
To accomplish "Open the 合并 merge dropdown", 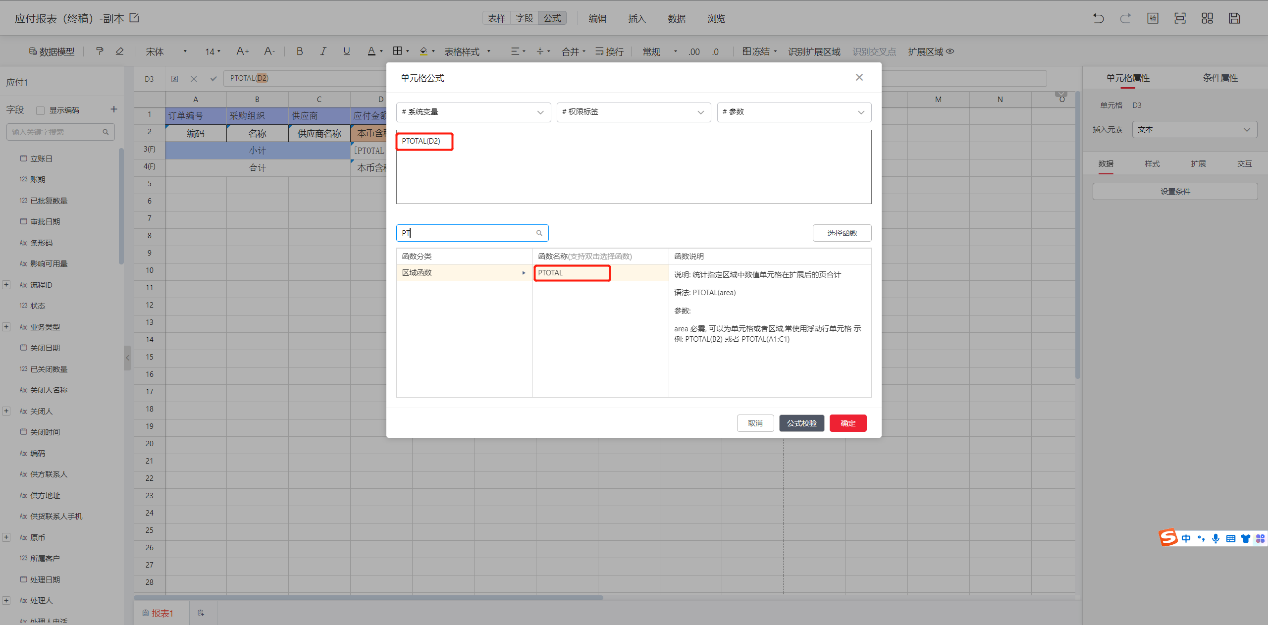I will pos(574,51).
